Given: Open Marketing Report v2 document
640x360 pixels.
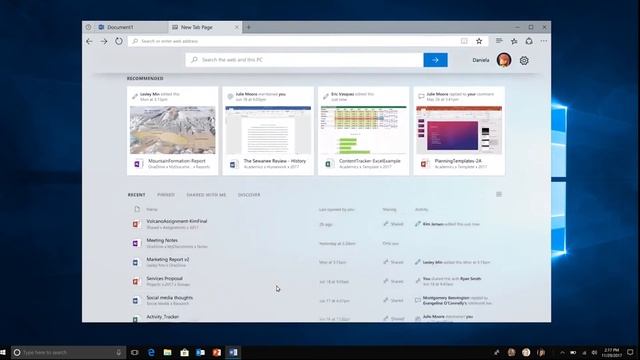Looking at the screenshot, I should click(x=168, y=260).
